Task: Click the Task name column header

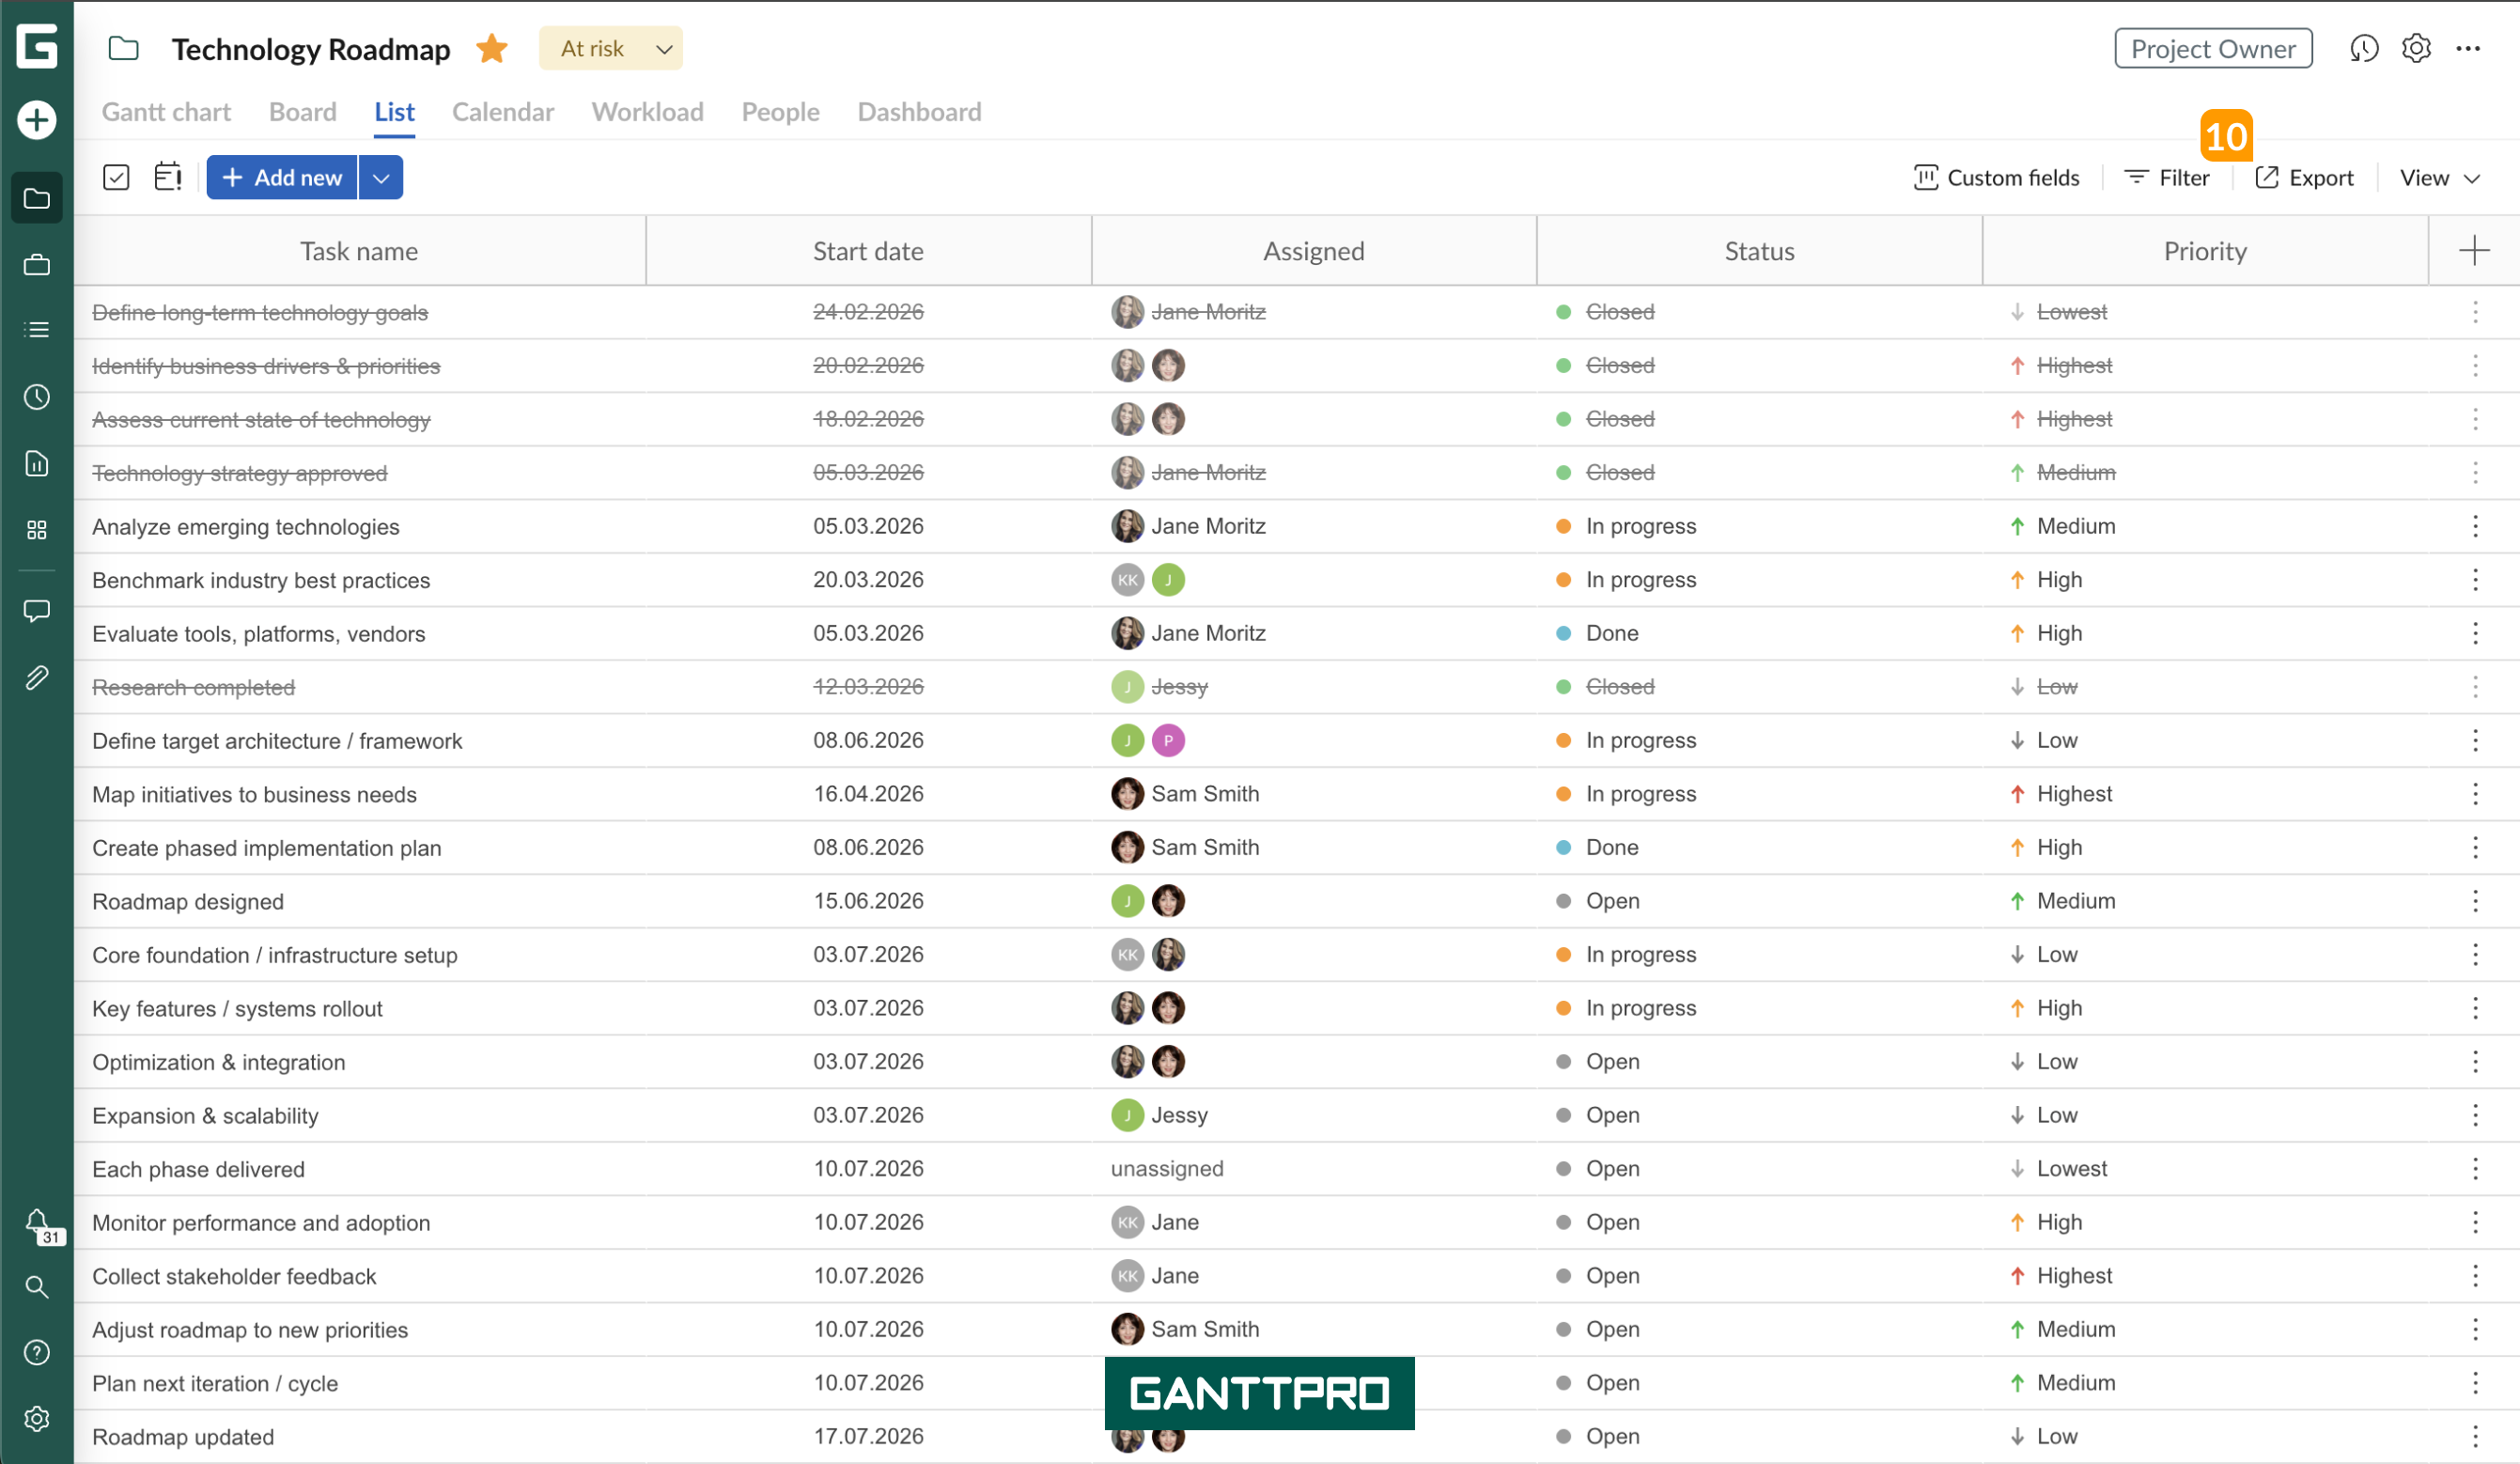Action: (x=359, y=251)
